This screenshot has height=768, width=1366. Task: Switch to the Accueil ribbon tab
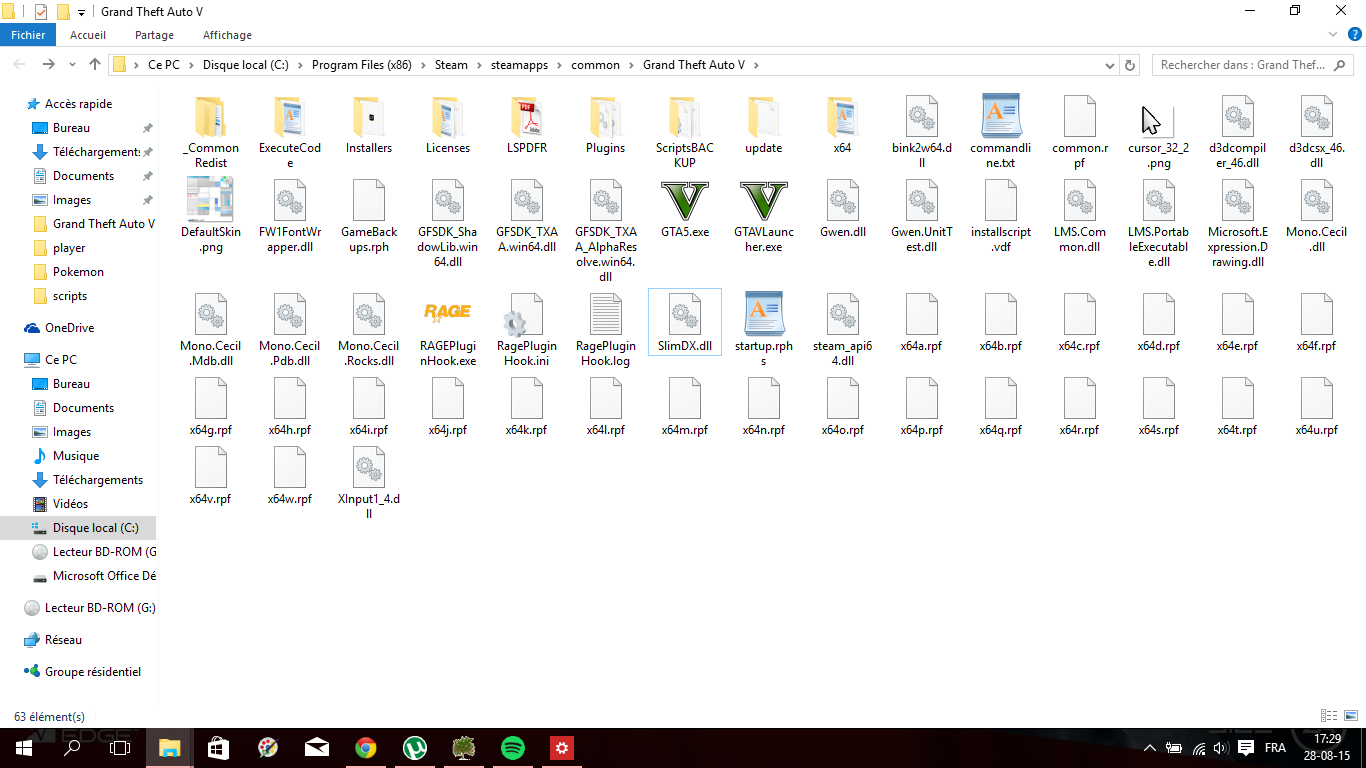point(88,35)
